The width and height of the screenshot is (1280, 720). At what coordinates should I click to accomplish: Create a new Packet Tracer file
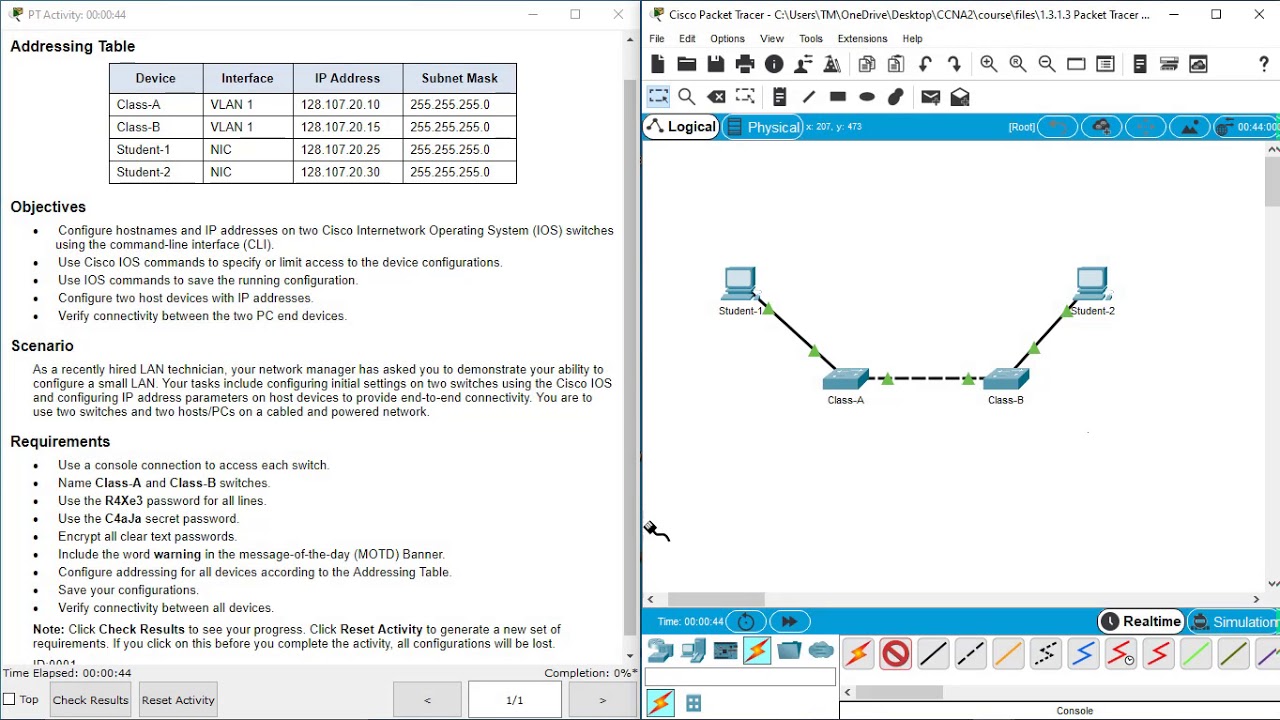point(657,64)
